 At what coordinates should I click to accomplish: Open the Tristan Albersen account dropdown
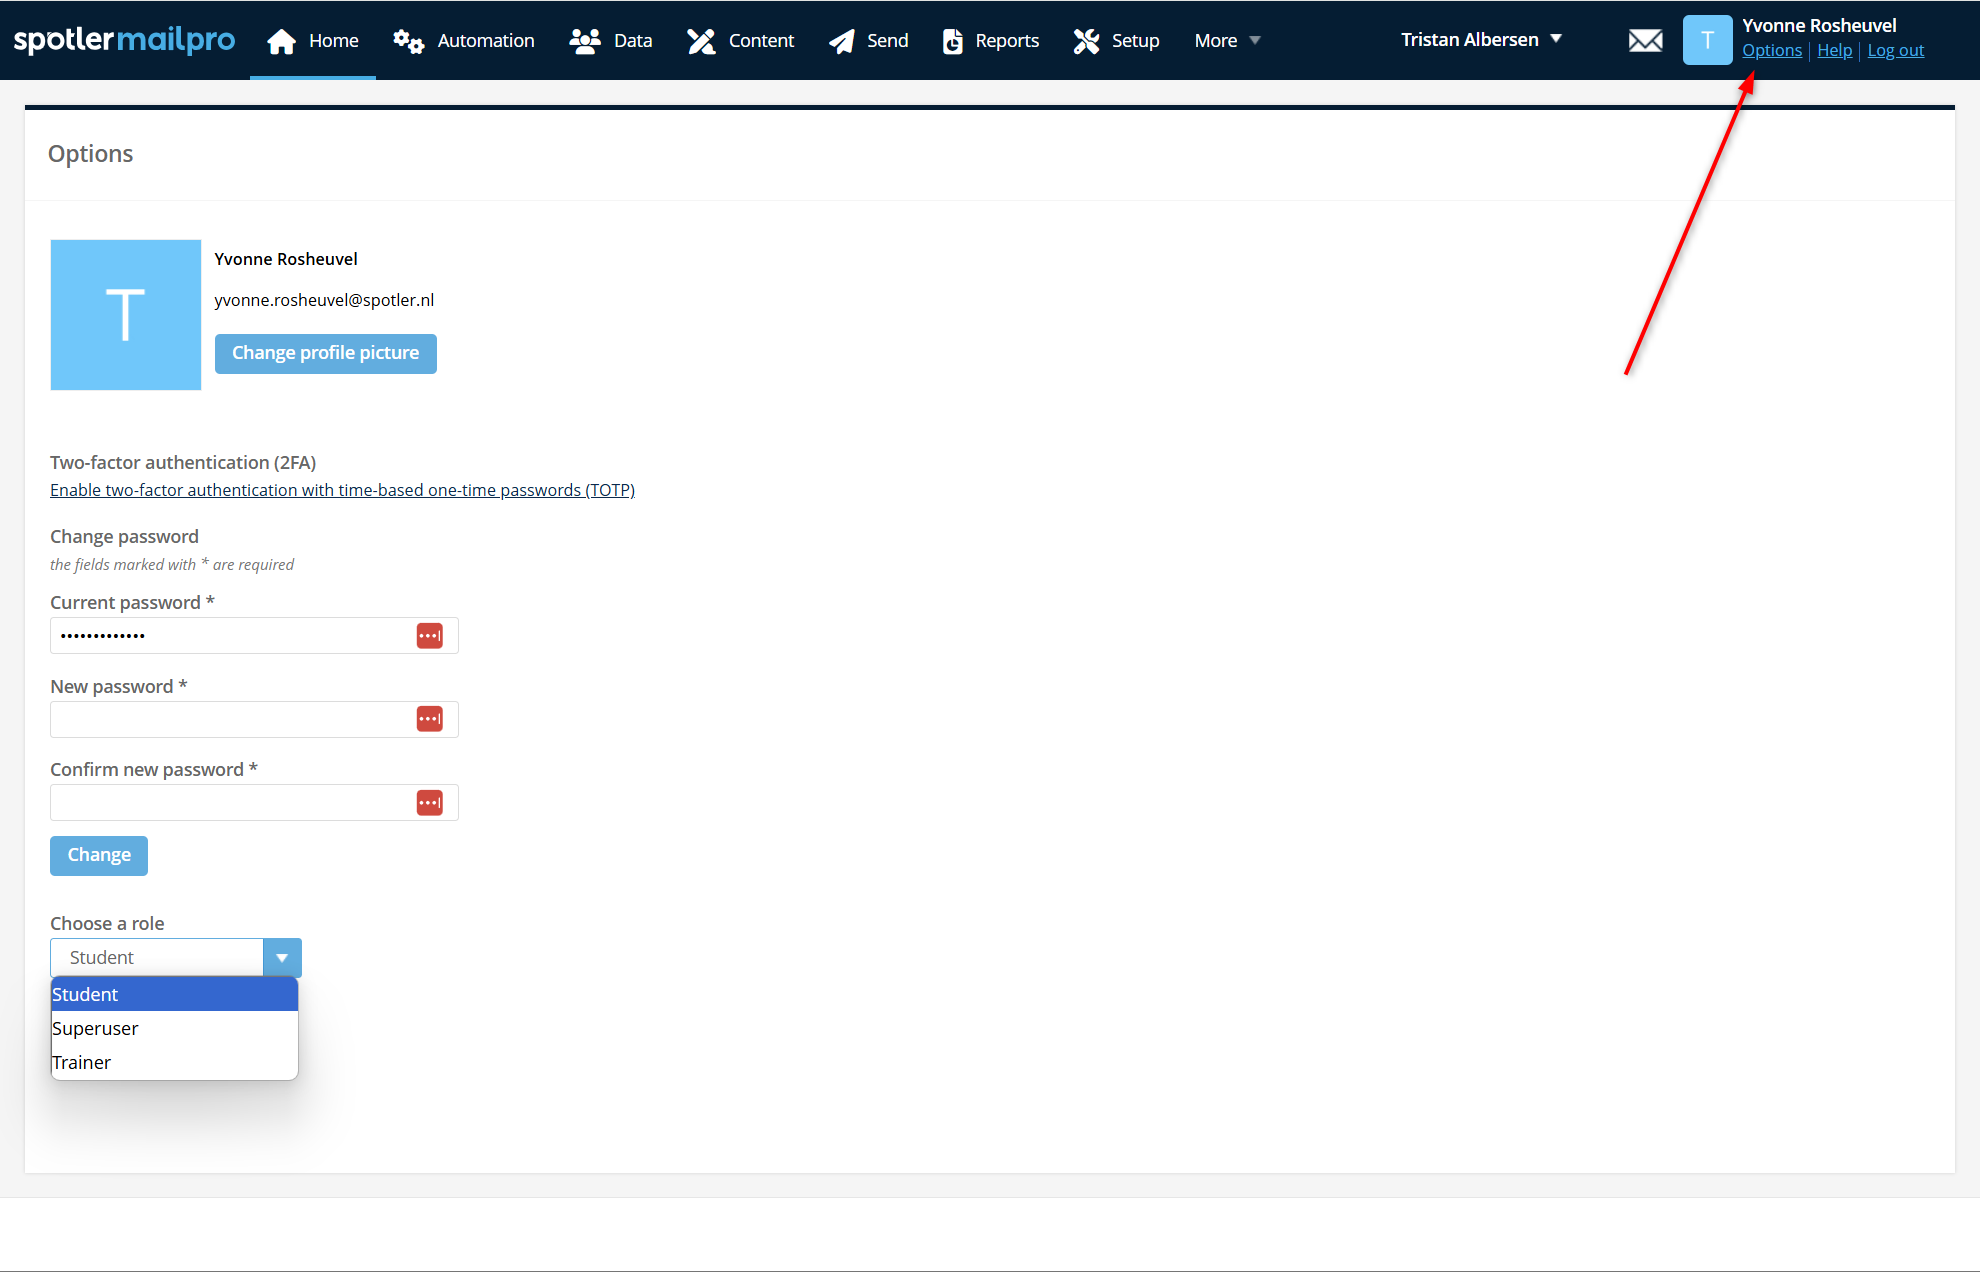1480,40
